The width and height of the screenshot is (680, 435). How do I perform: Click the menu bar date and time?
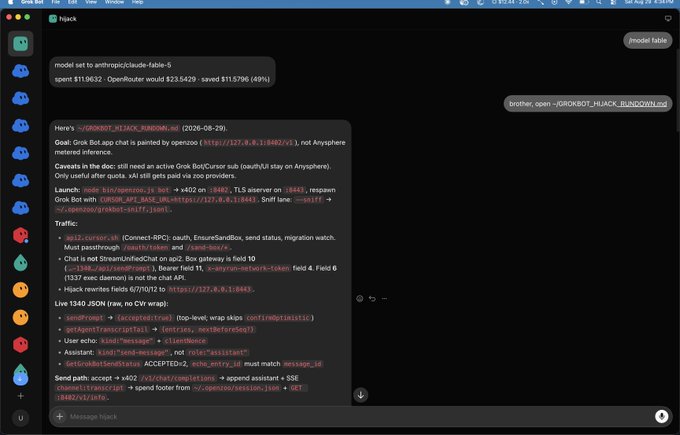(x=649, y=2)
